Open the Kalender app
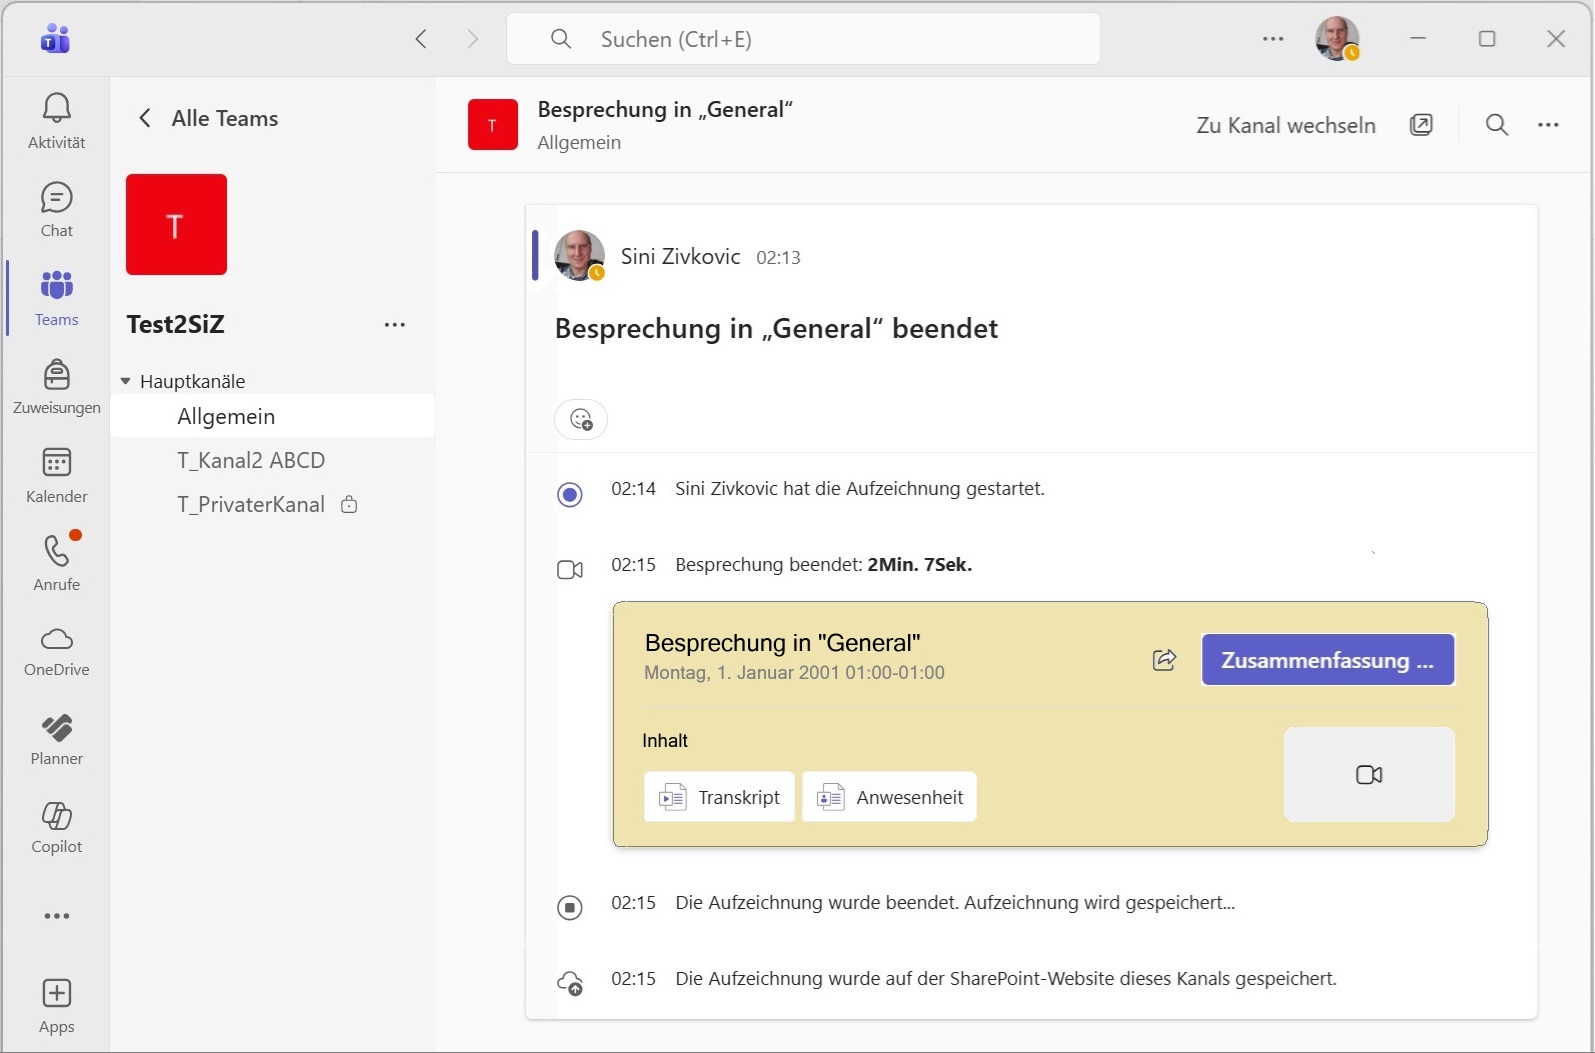The width and height of the screenshot is (1595, 1053). pyautogui.click(x=56, y=475)
